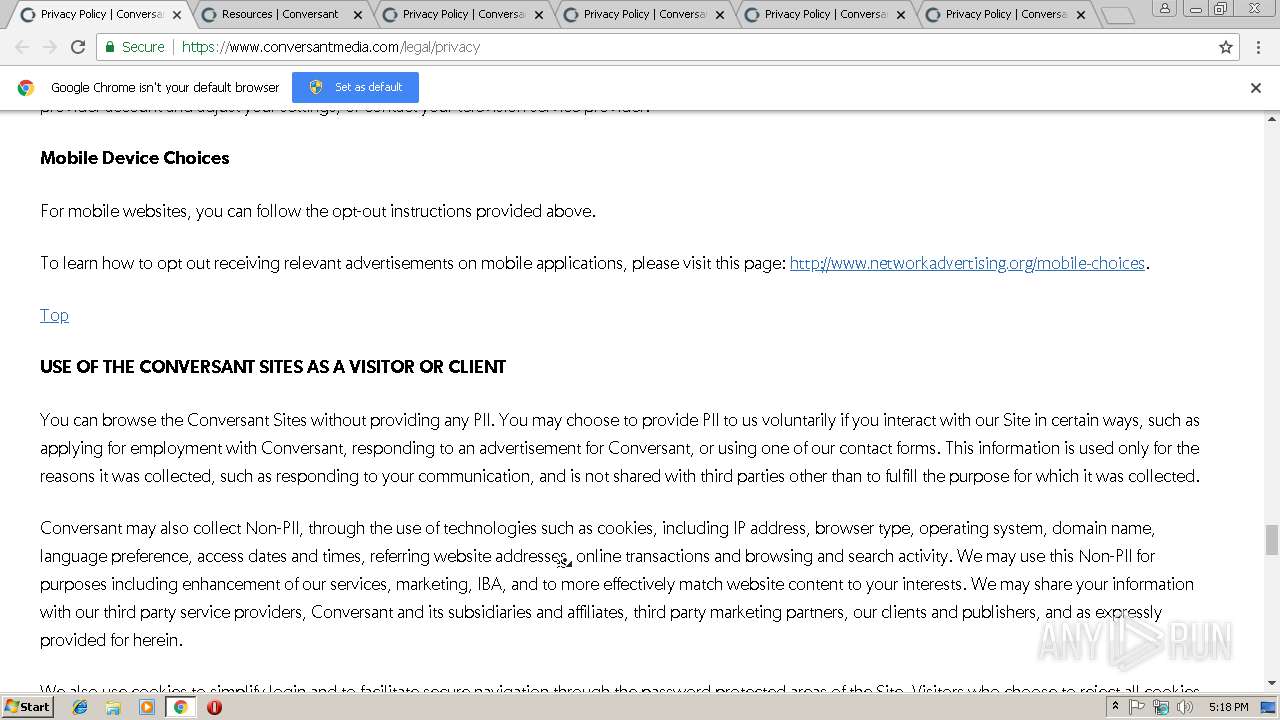Open media player from taskbar
1280x720 pixels.
[147, 707]
